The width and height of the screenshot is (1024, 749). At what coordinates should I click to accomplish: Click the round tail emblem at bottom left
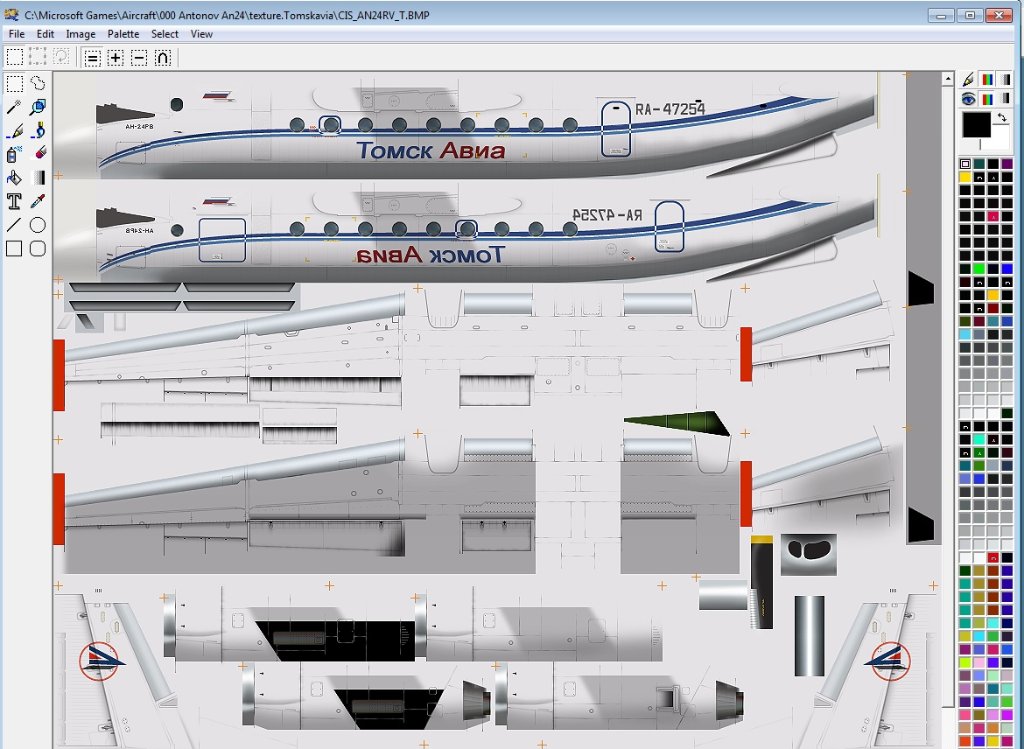click(99, 661)
